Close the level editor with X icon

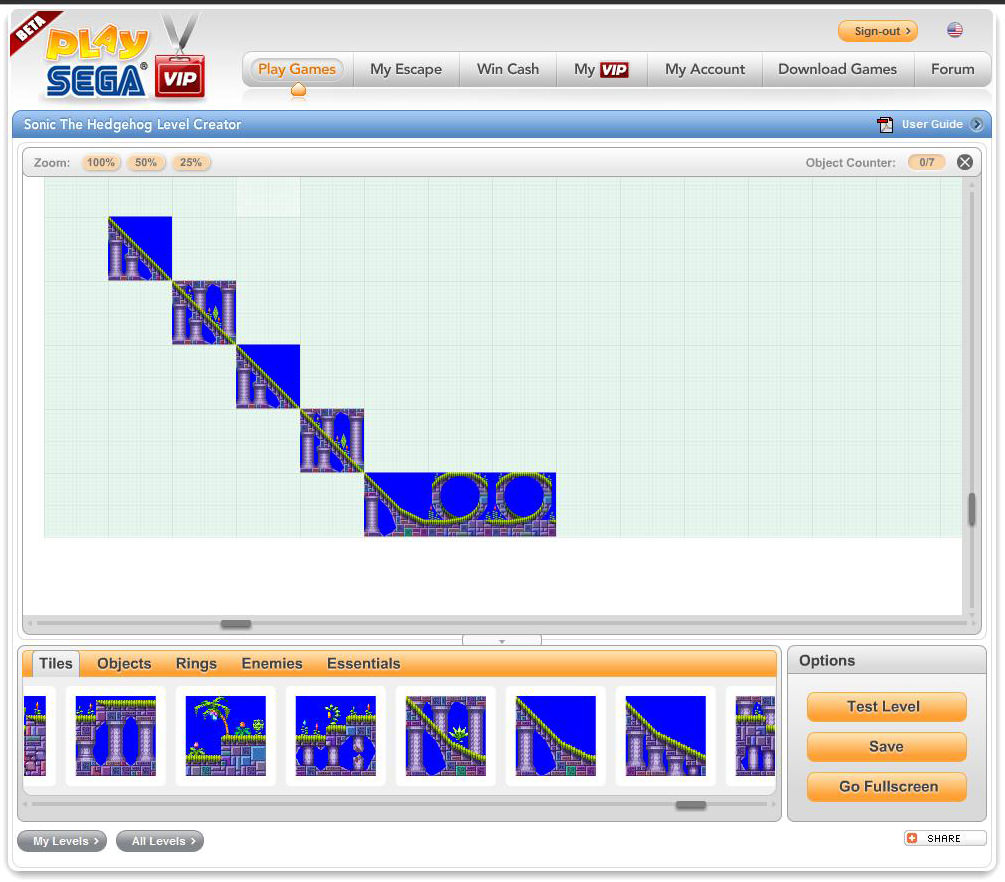coord(964,162)
